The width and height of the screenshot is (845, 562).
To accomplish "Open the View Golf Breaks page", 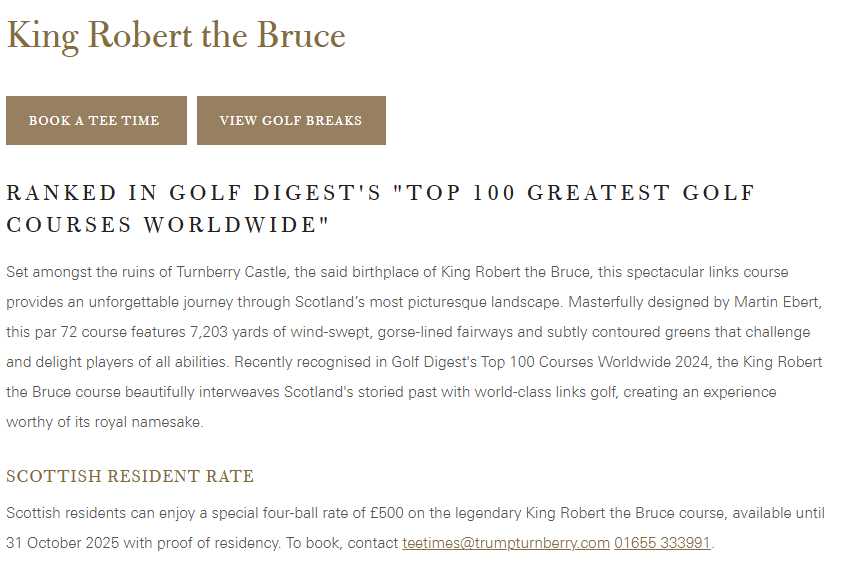I will [x=291, y=121].
